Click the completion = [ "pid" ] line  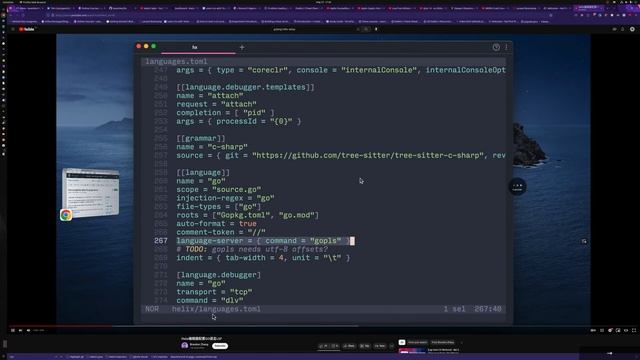pos(225,113)
